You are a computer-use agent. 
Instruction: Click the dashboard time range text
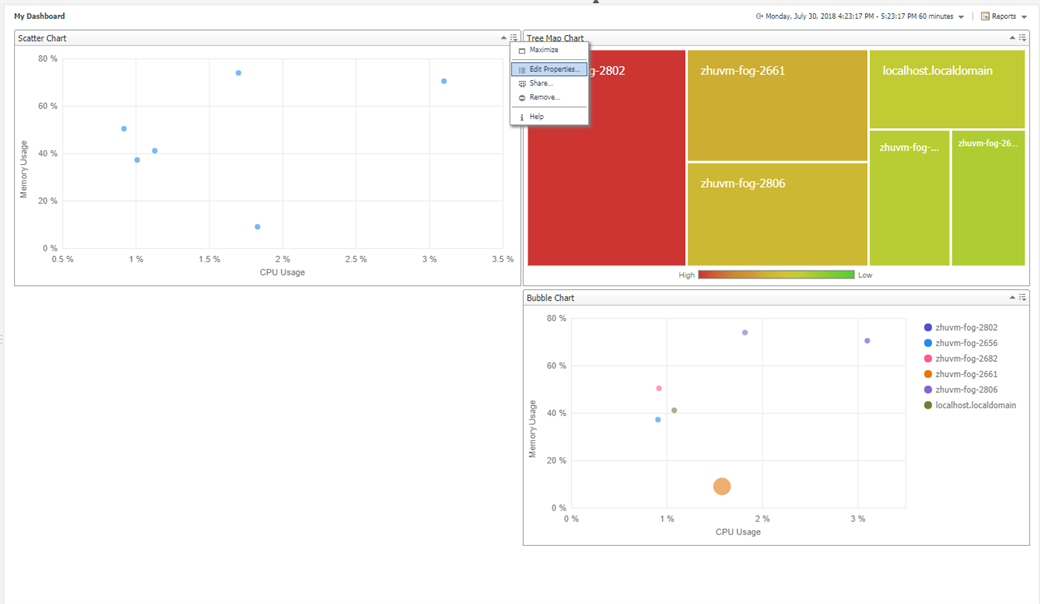(x=859, y=17)
